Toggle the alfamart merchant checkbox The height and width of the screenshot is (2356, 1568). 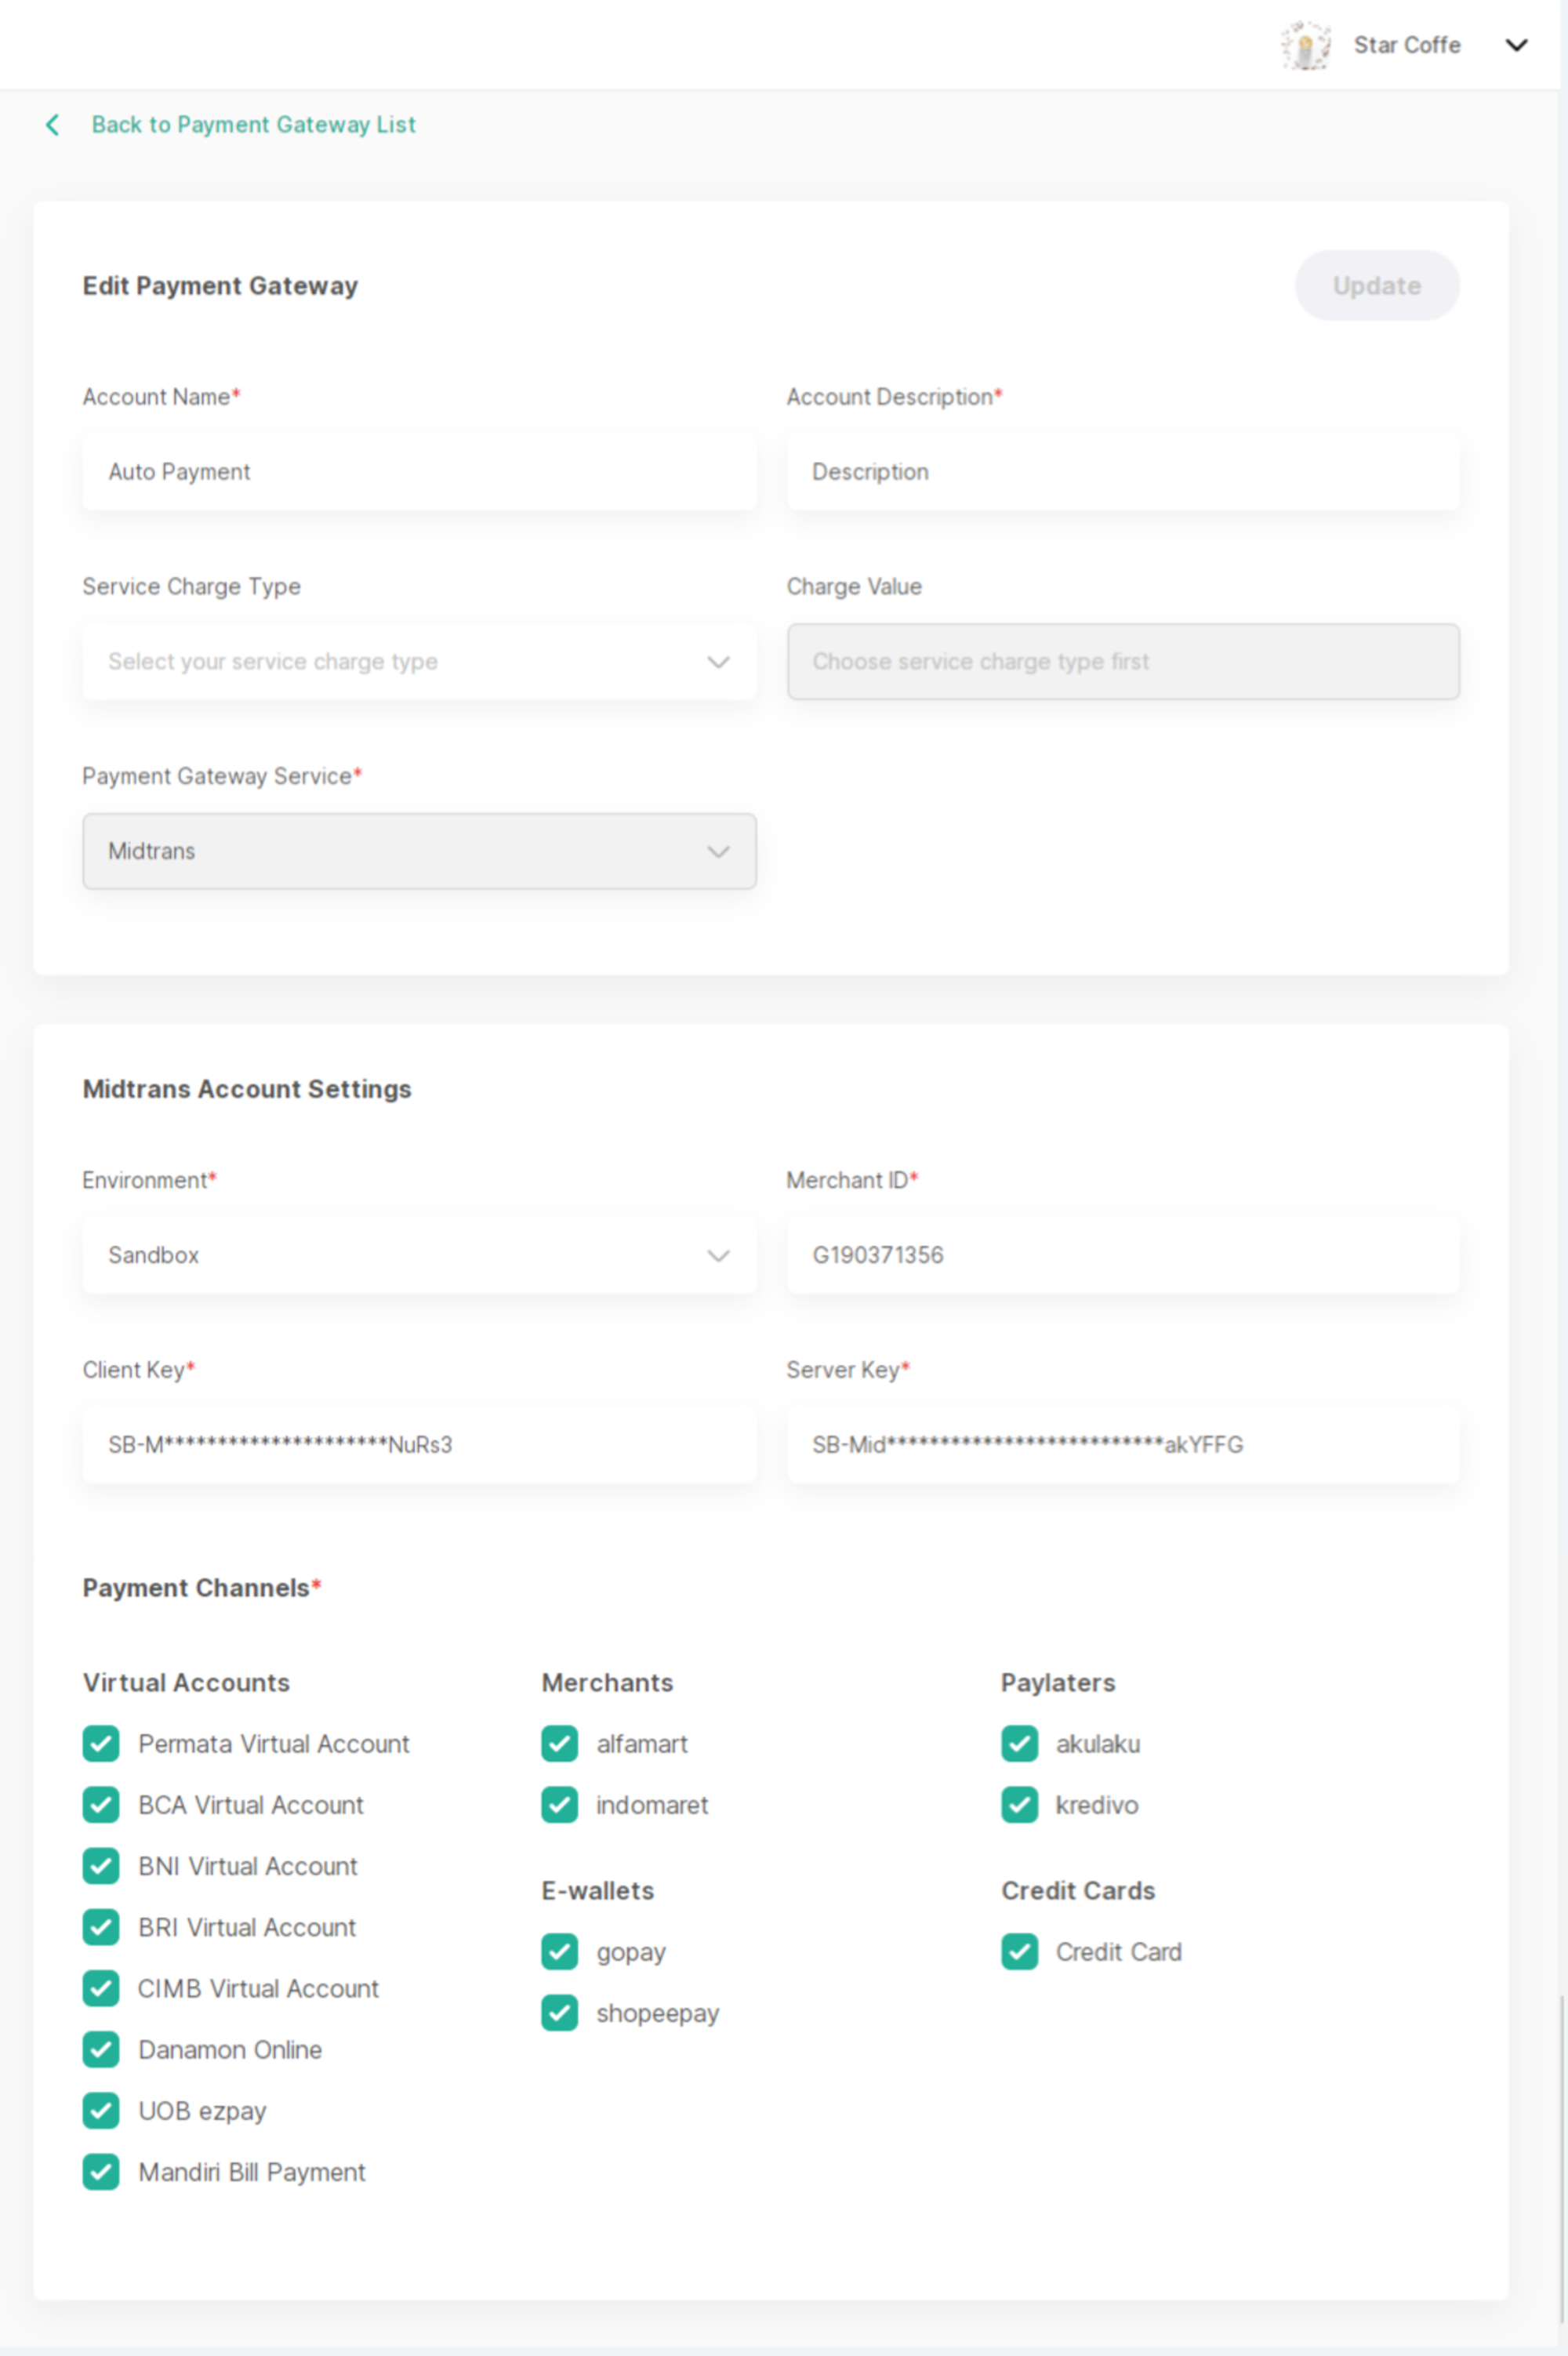(x=560, y=1744)
